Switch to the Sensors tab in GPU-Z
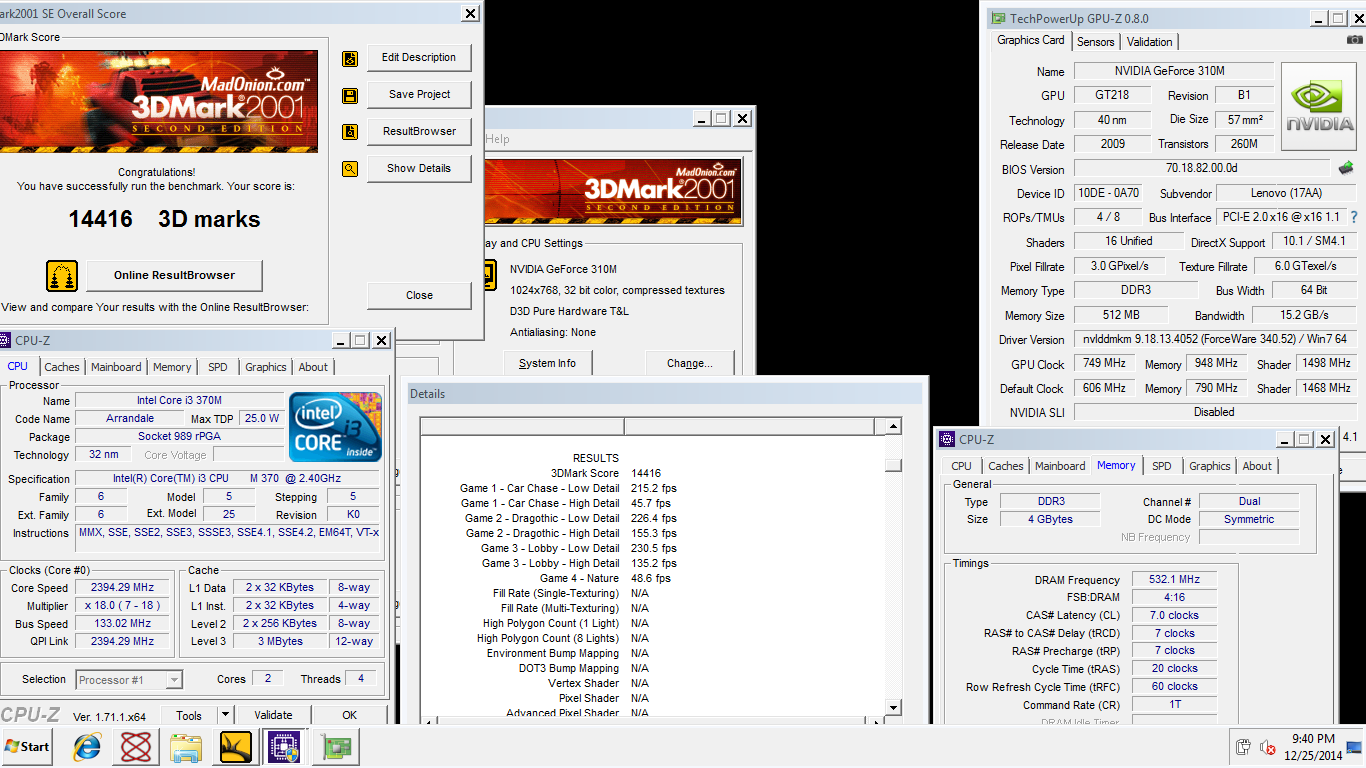Screen dimensions: 1366x768 click(1095, 42)
